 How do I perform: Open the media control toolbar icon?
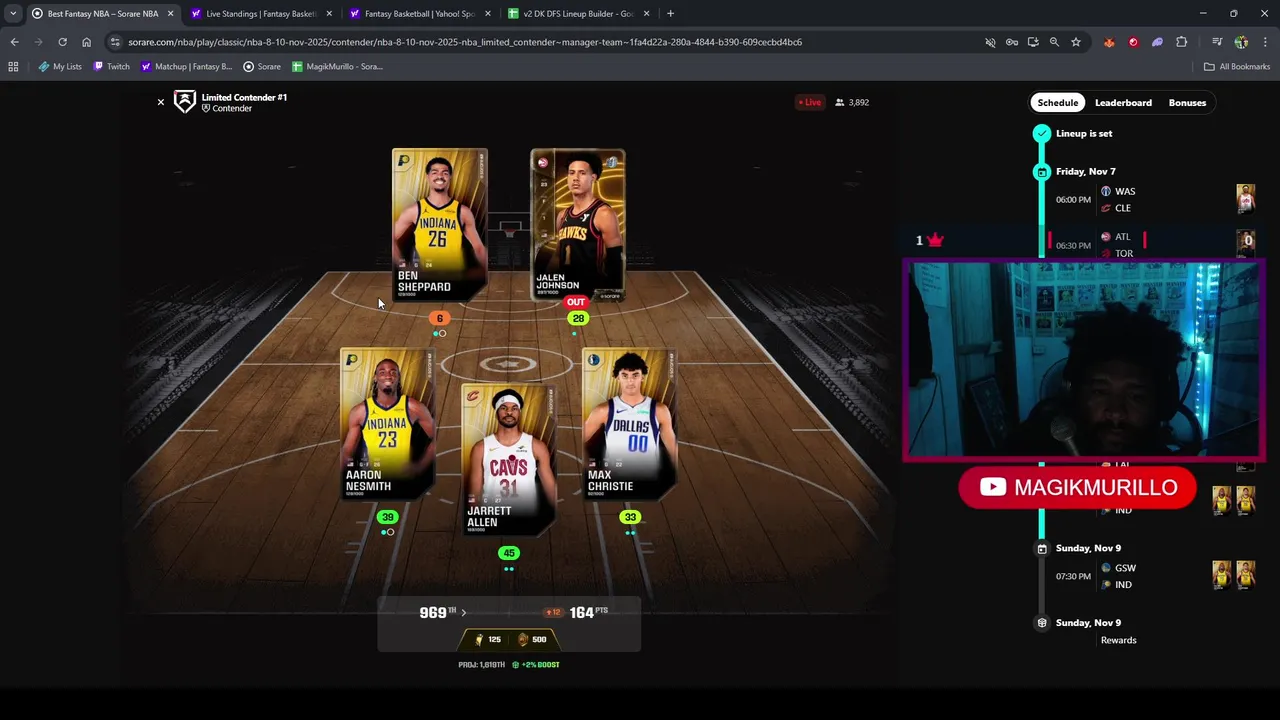point(1217,42)
